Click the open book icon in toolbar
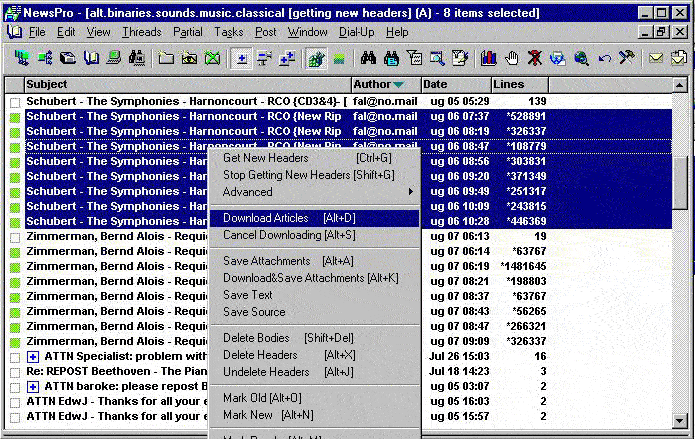This screenshot has width=695, height=439. click(90, 58)
